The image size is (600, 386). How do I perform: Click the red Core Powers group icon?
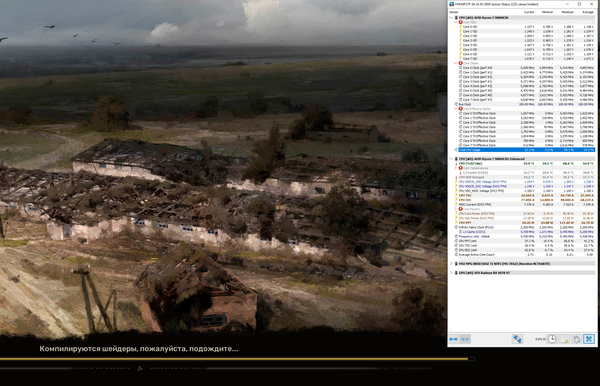tap(460, 209)
